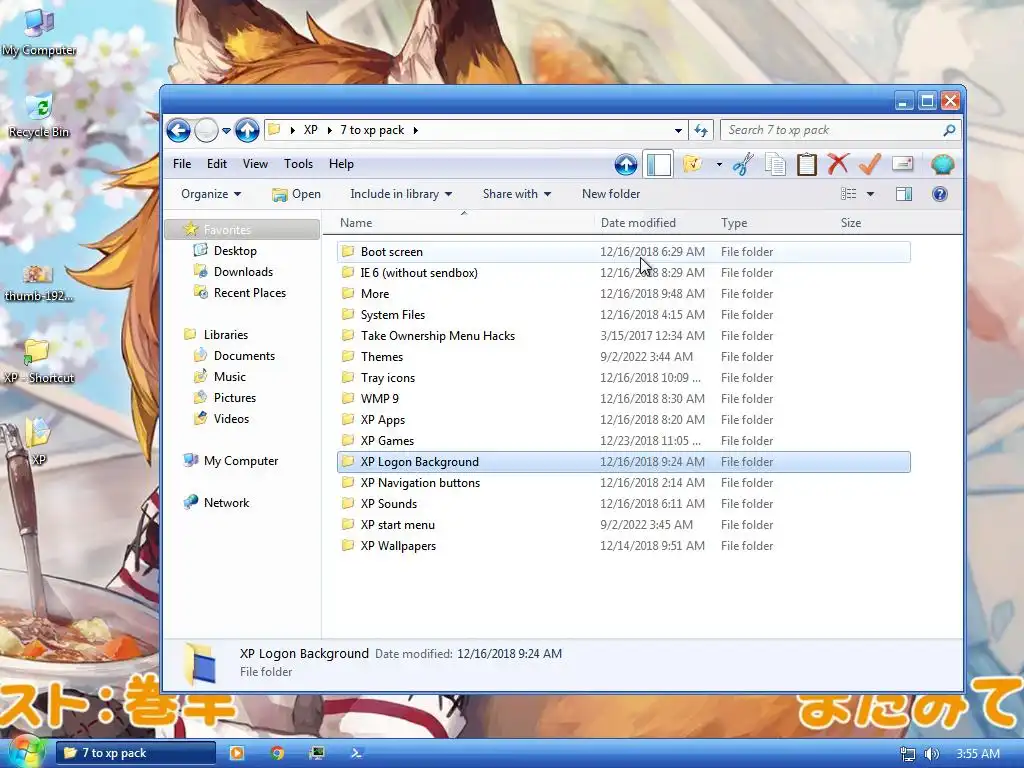
Task: Open the Edit menu
Action: click(x=217, y=164)
